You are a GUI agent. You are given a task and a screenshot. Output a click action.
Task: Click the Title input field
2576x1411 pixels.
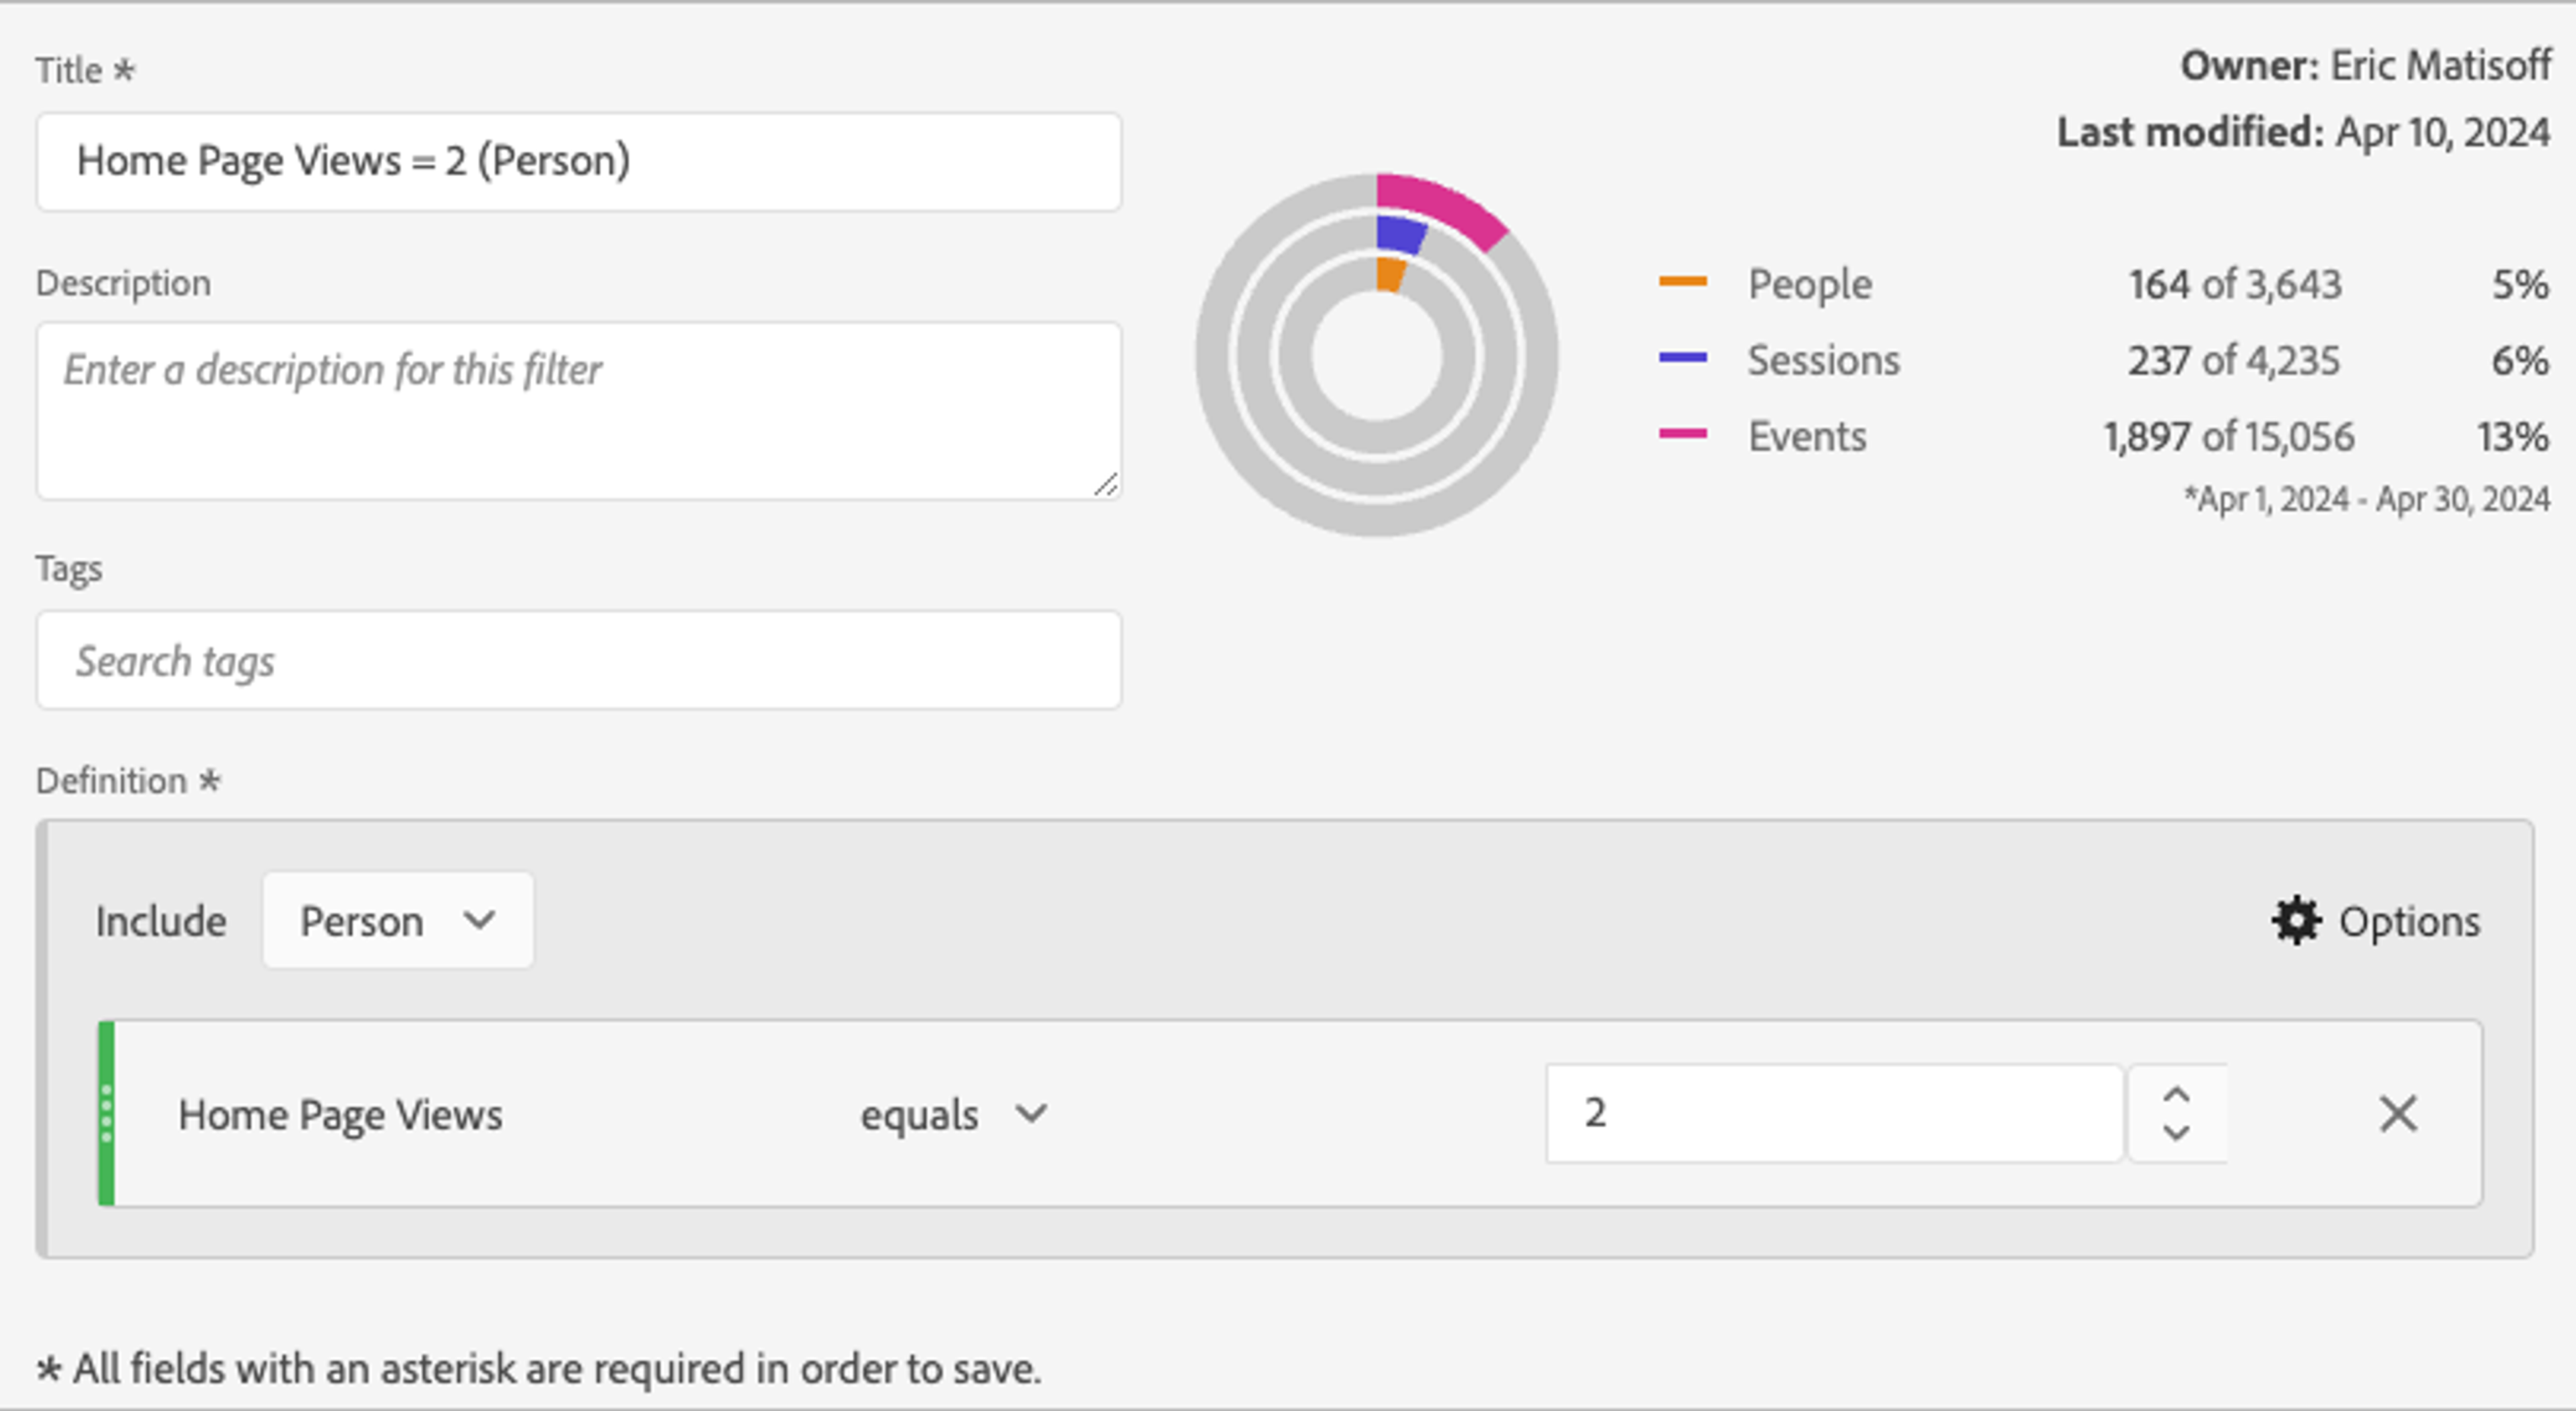[578, 161]
